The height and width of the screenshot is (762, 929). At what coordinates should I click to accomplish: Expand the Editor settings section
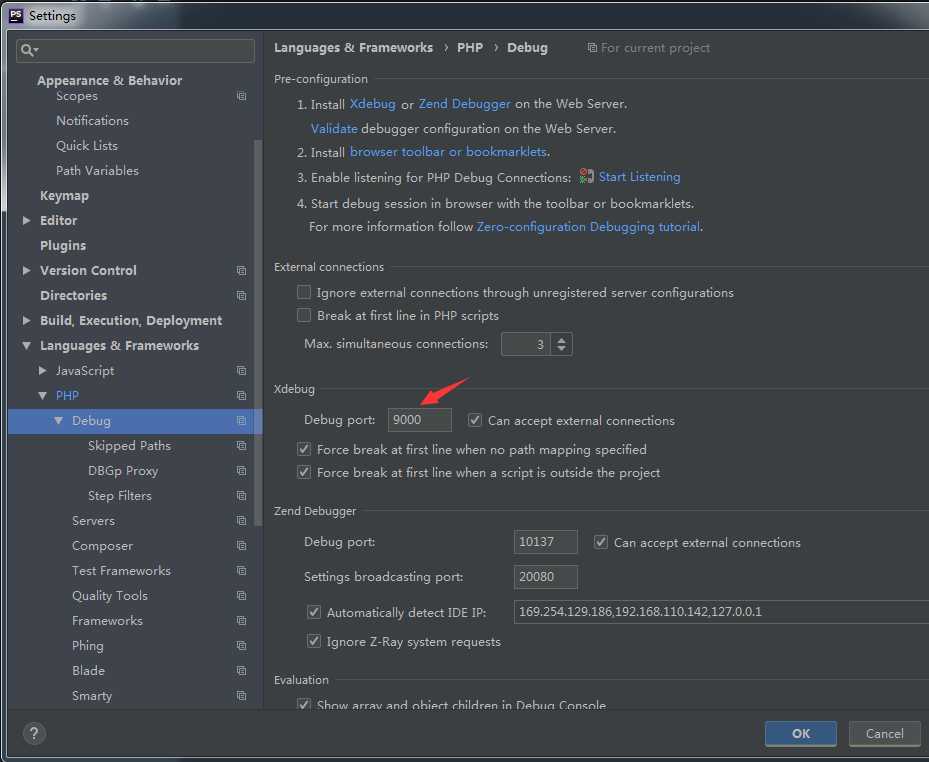27,220
